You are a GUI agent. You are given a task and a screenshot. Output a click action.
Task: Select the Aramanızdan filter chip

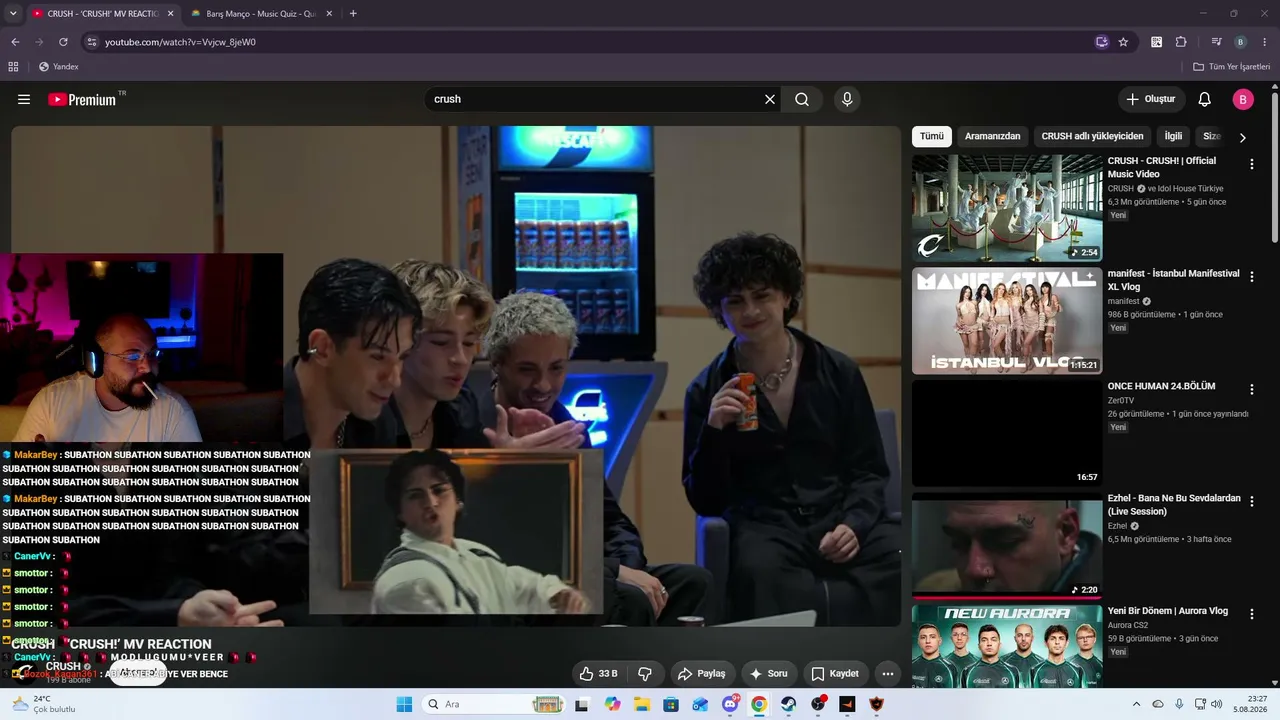(x=993, y=136)
